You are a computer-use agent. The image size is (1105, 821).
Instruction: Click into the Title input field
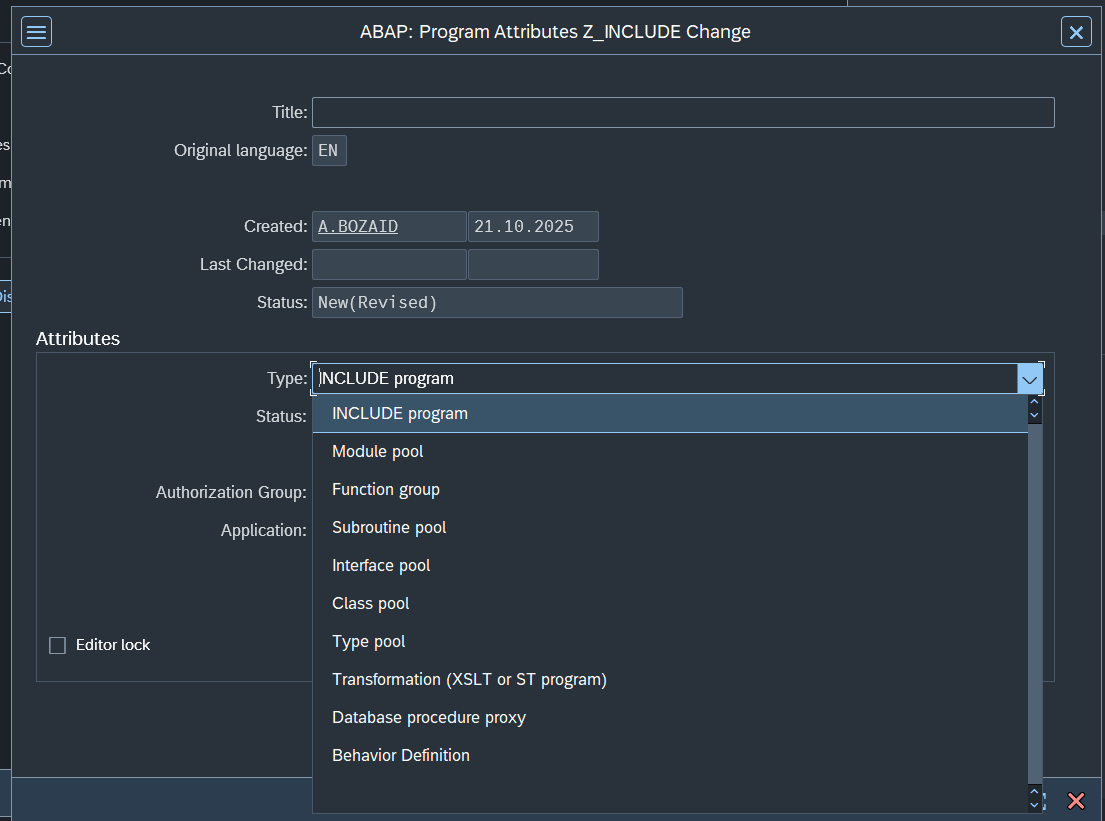click(x=683, y=113)
